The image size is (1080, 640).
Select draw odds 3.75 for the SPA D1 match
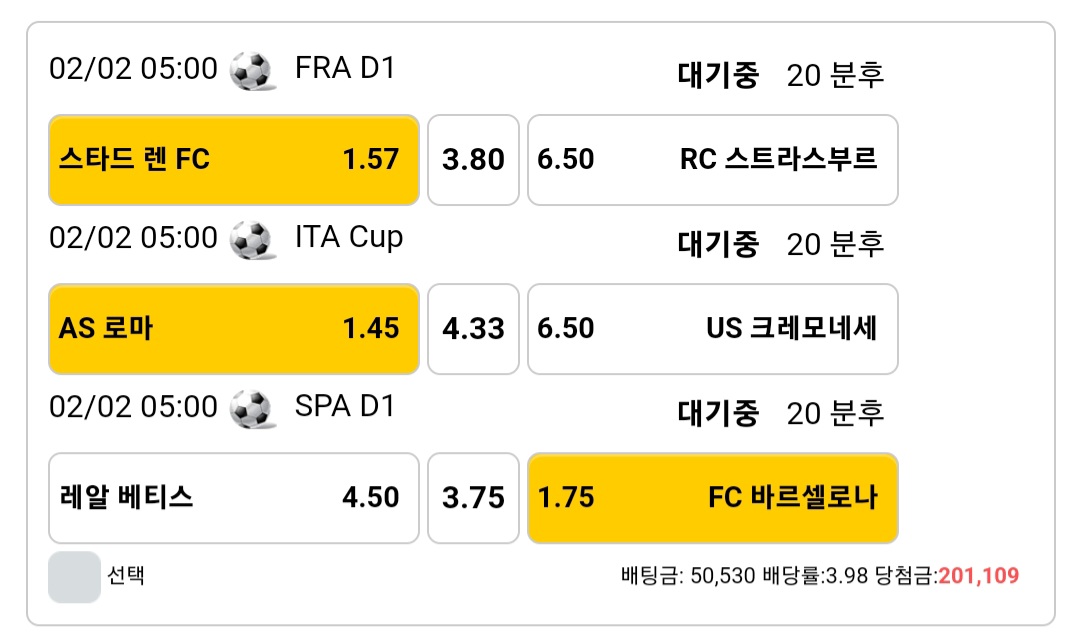(x=473, y=498)
